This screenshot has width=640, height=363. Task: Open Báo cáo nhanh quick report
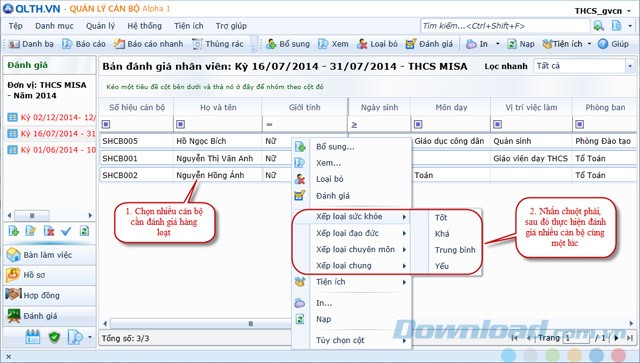click(x=149, y=44)
